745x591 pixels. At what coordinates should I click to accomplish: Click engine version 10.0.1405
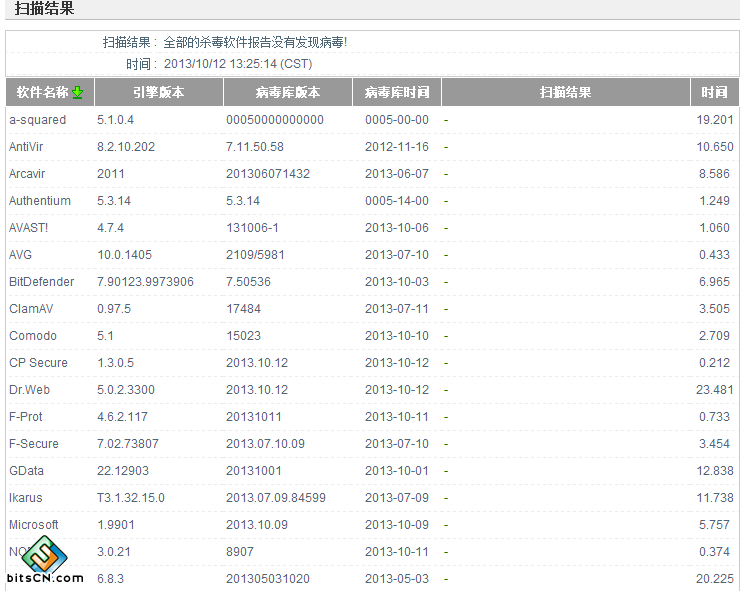click(124, 255)
